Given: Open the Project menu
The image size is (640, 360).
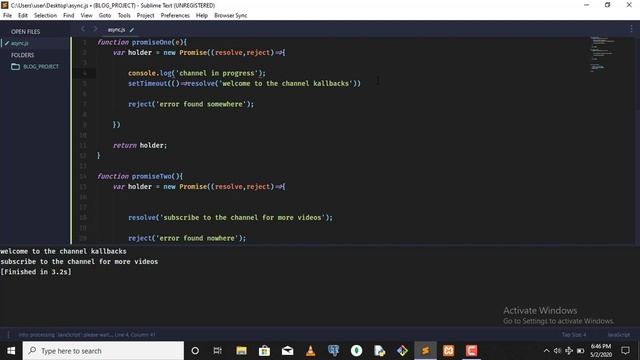Looking at the screenshot, I should point(145,16).
